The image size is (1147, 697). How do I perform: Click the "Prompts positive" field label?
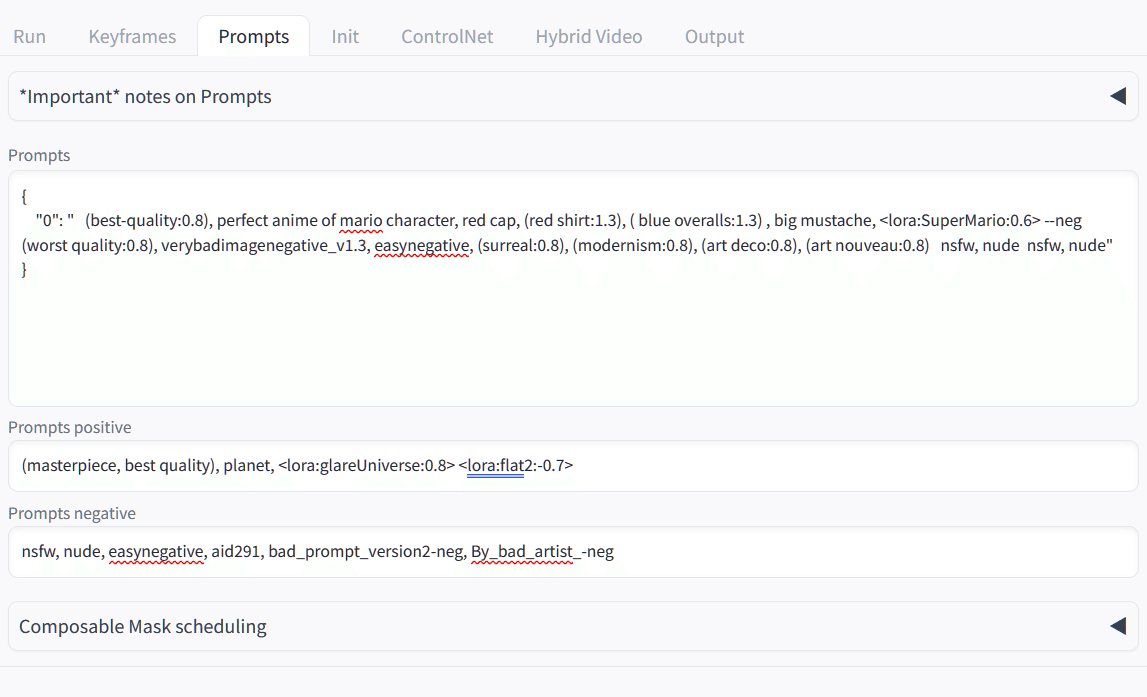[70, 427]
